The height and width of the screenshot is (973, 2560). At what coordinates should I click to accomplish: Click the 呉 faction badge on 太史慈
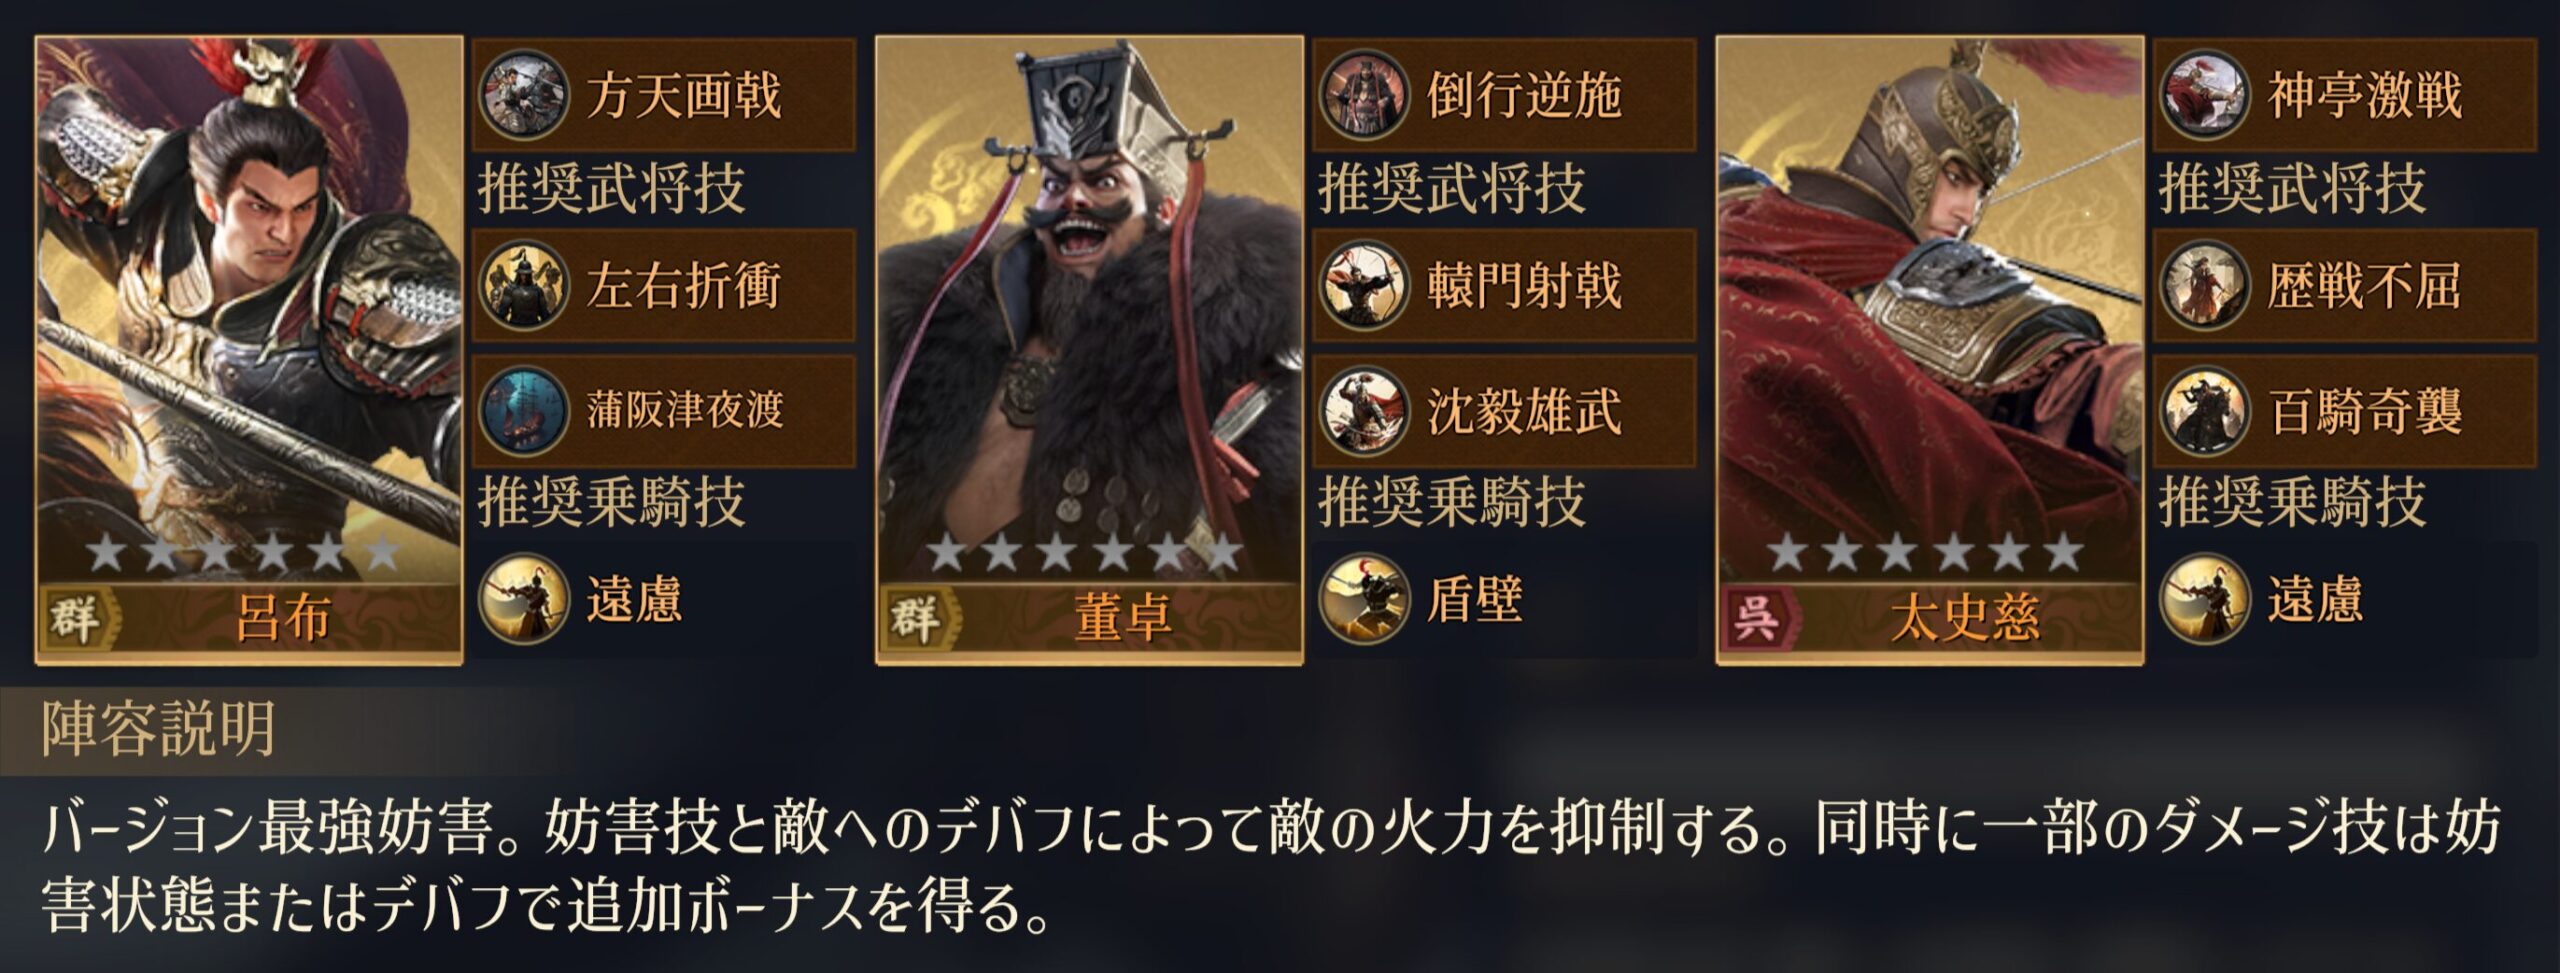coord(1757,616)
